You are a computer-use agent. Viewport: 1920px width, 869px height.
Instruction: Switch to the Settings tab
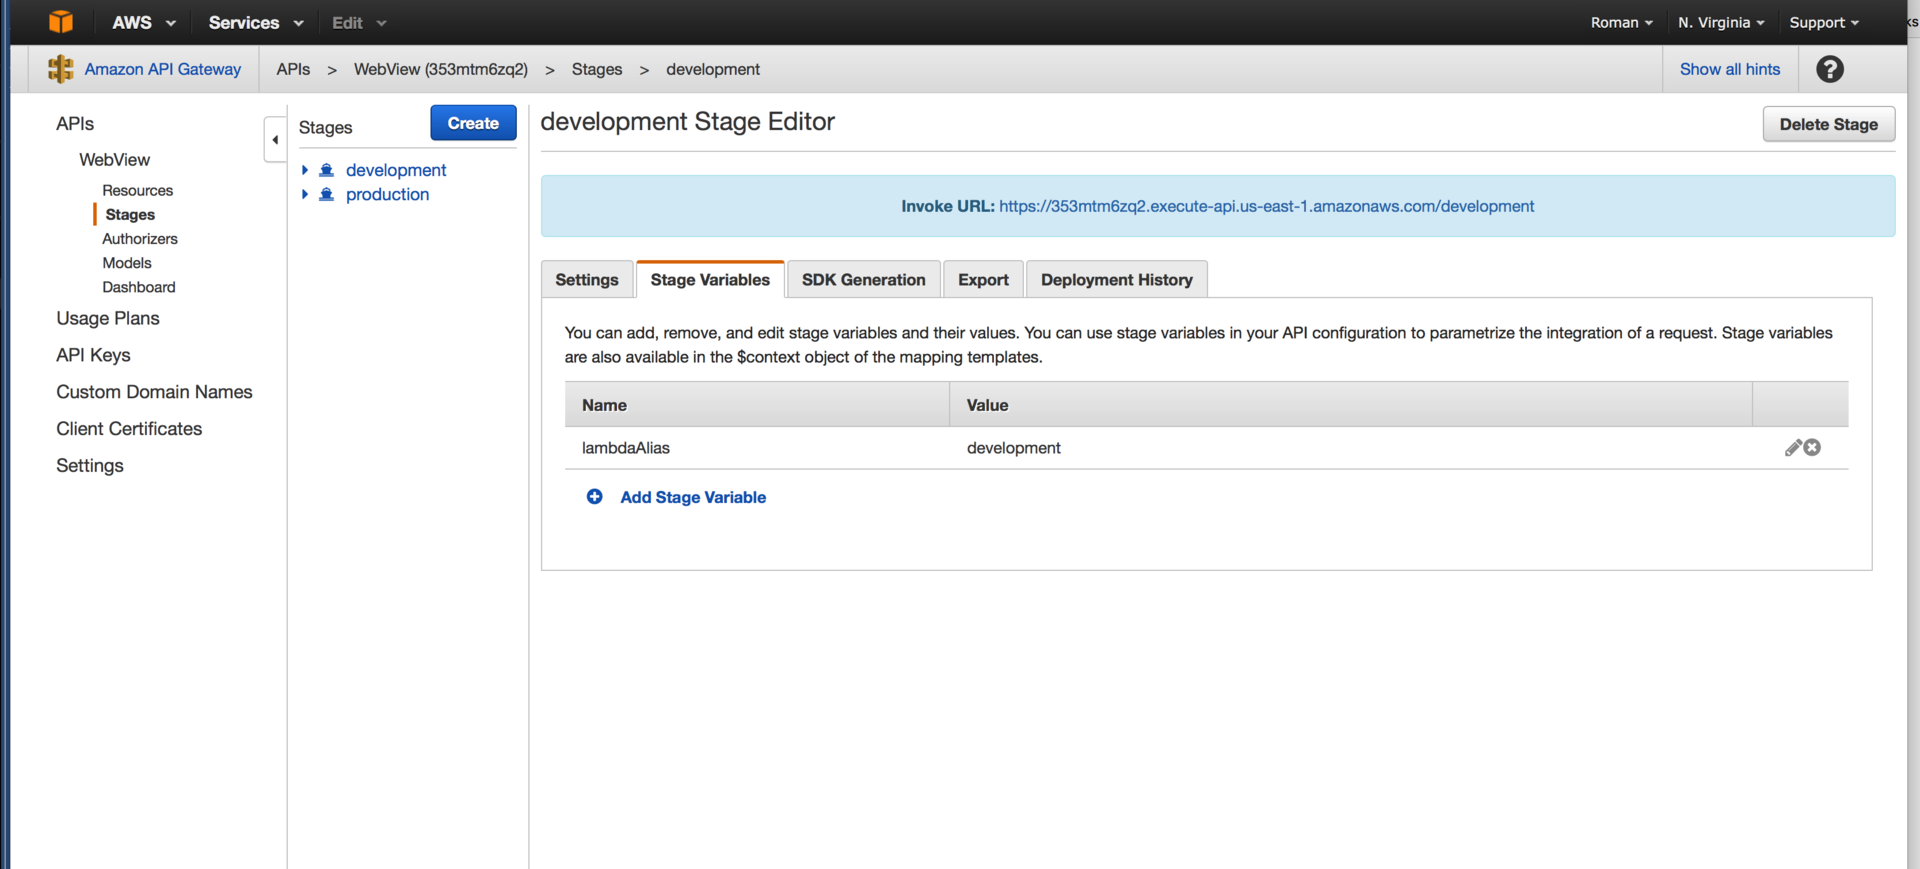[x=587, y=280]
